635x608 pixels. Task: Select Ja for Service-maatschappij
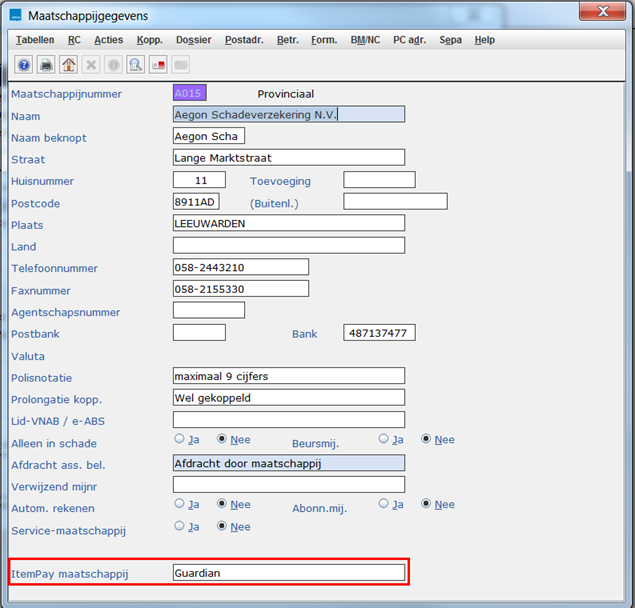point(180,526)
